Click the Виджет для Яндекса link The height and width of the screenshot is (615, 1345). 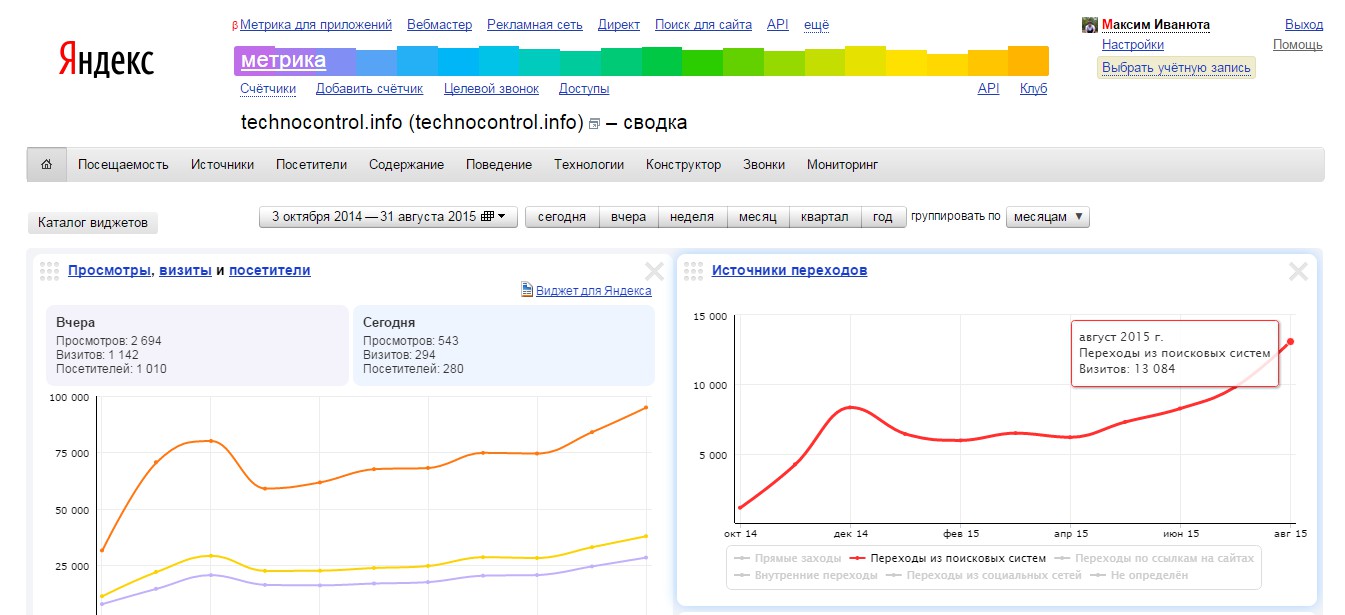pos(593,291)
